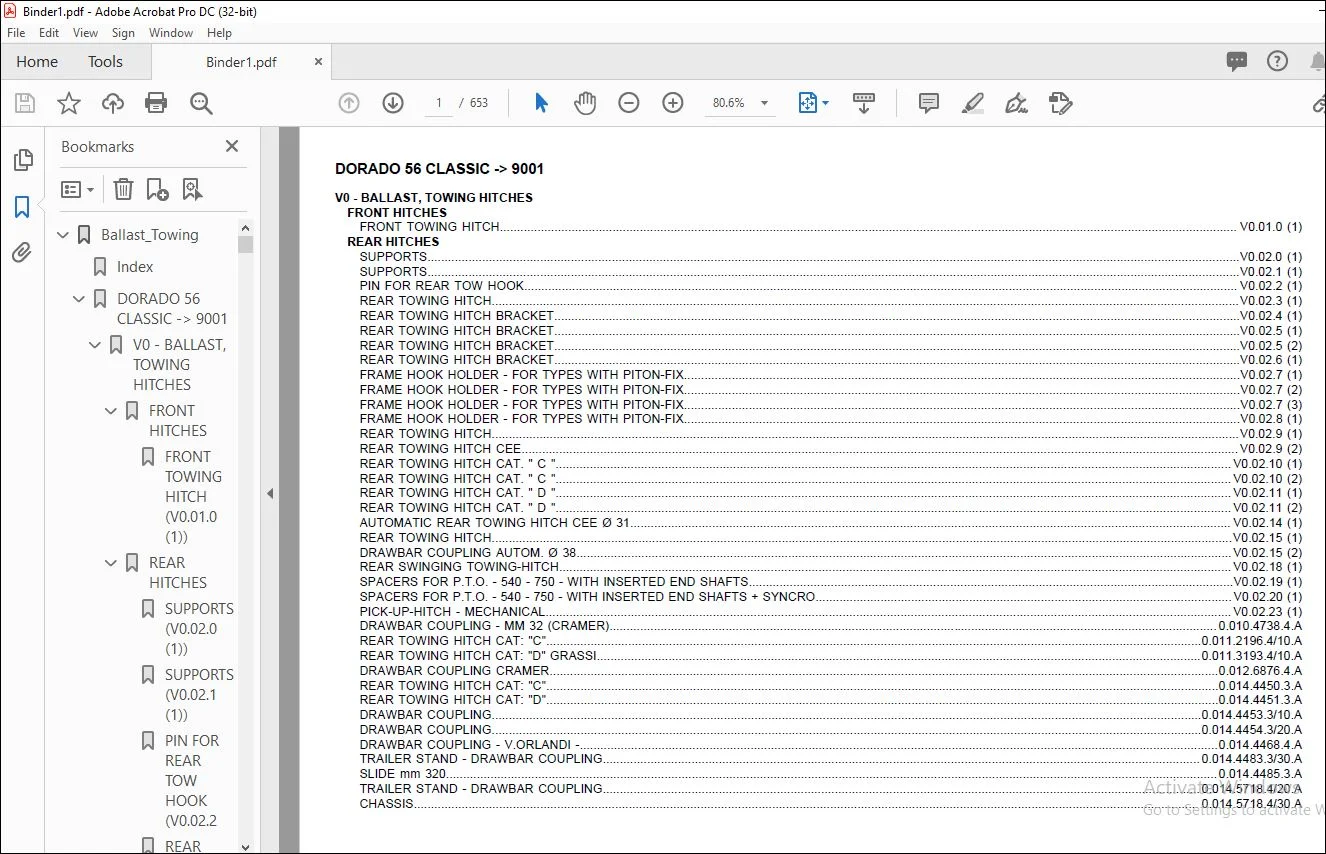Open the PIN FOR REAR TOW HOOK bookmark

(192, 781)
